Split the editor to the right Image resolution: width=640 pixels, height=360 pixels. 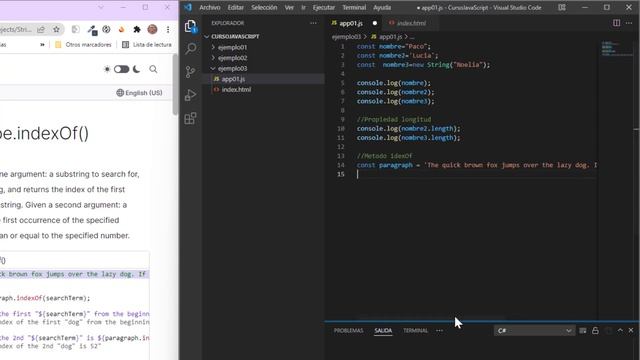point(616,23)
